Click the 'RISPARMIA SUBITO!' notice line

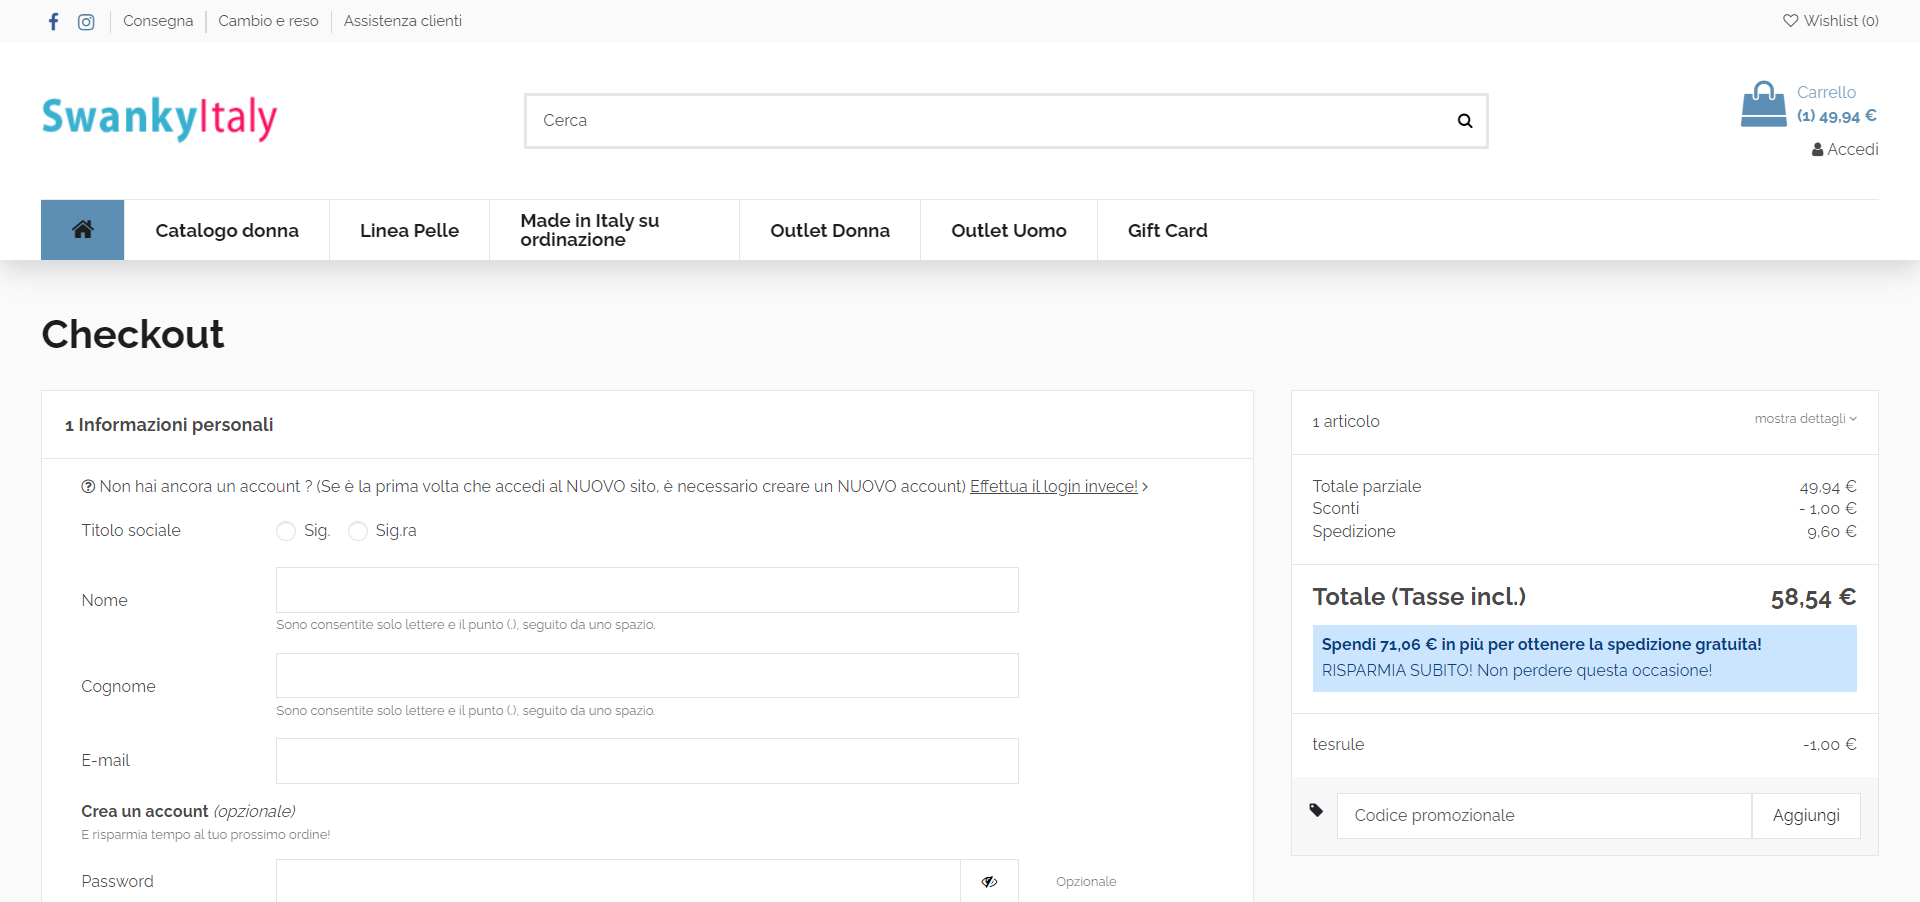[1516, 671]
